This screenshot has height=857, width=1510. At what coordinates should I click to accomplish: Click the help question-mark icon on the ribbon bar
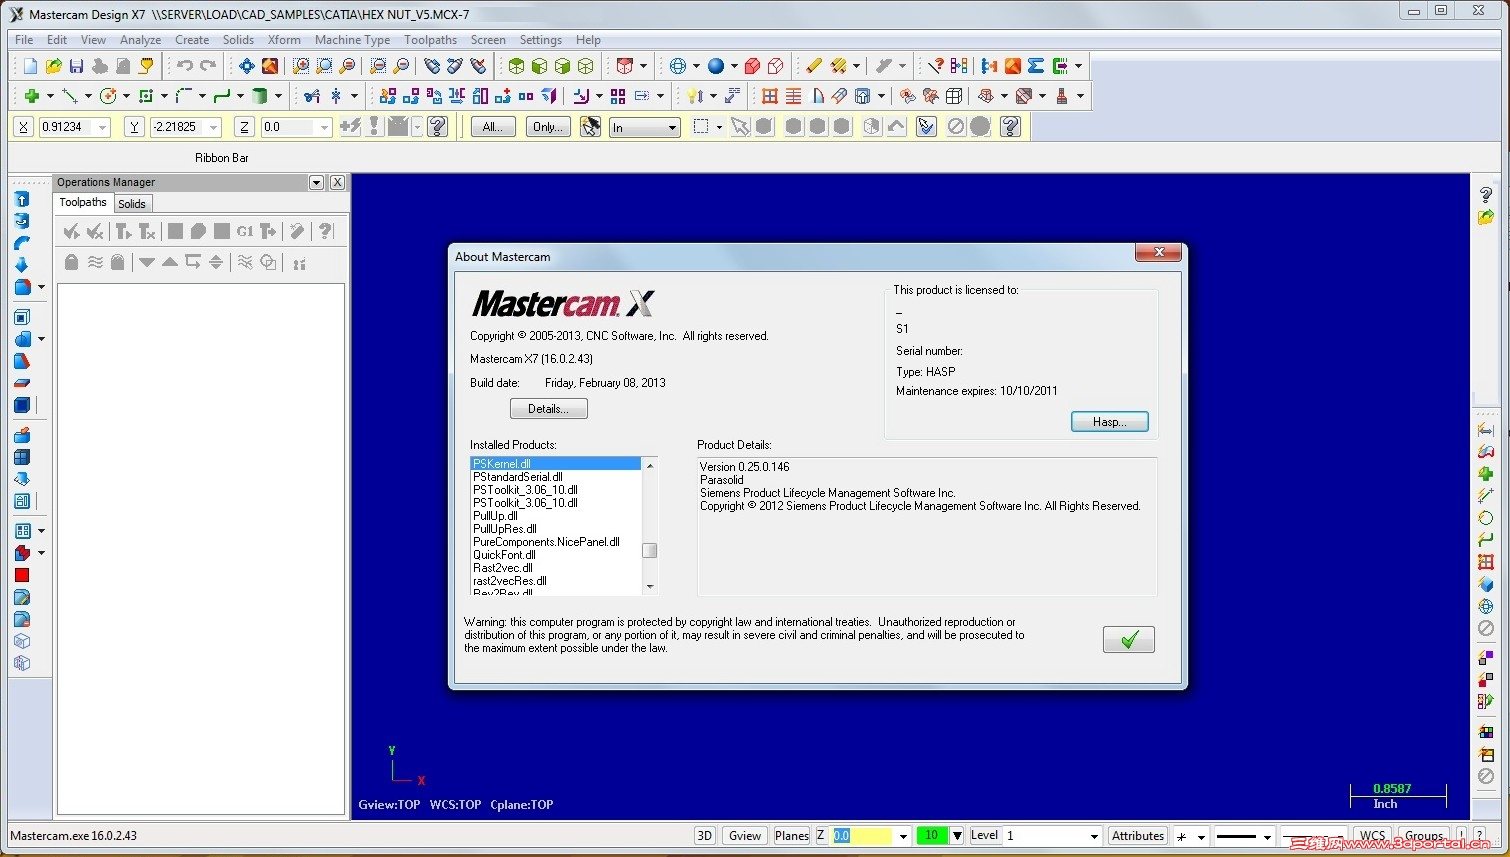pos(437,127)
